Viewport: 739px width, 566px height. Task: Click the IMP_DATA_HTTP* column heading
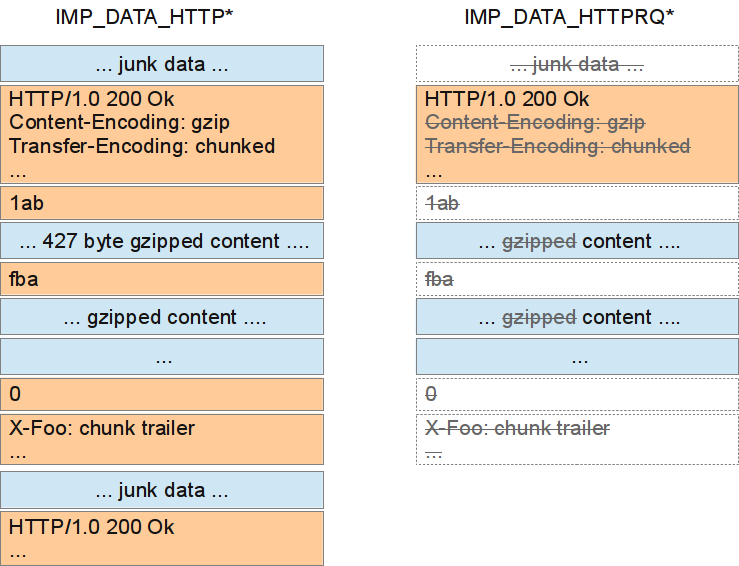click(161, 17)
